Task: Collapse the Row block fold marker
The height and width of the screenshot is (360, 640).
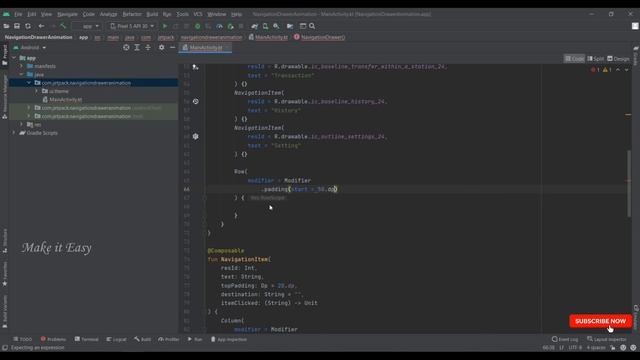Action: [205, 198]
